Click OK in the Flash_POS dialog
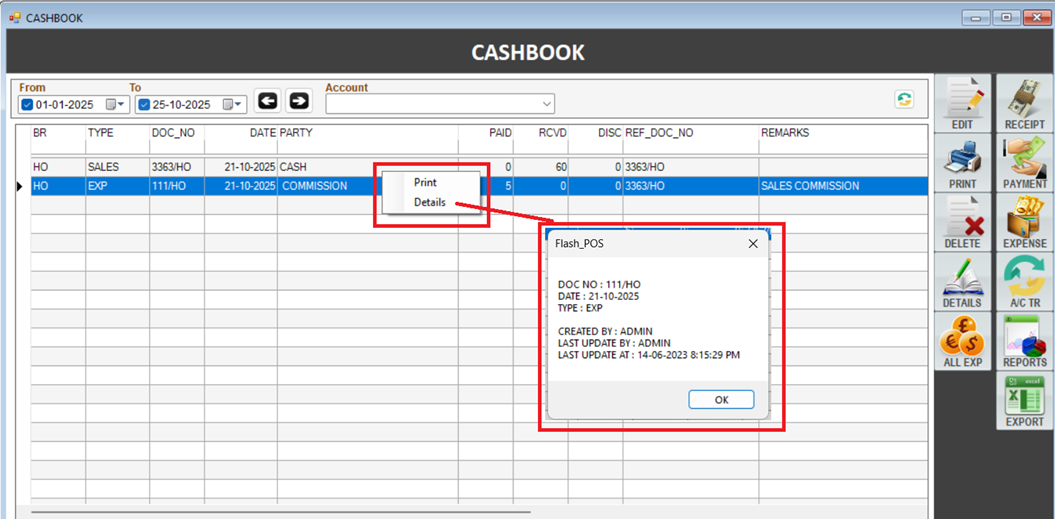Viewport: 1055px width, 519px height. click(721, 399)
